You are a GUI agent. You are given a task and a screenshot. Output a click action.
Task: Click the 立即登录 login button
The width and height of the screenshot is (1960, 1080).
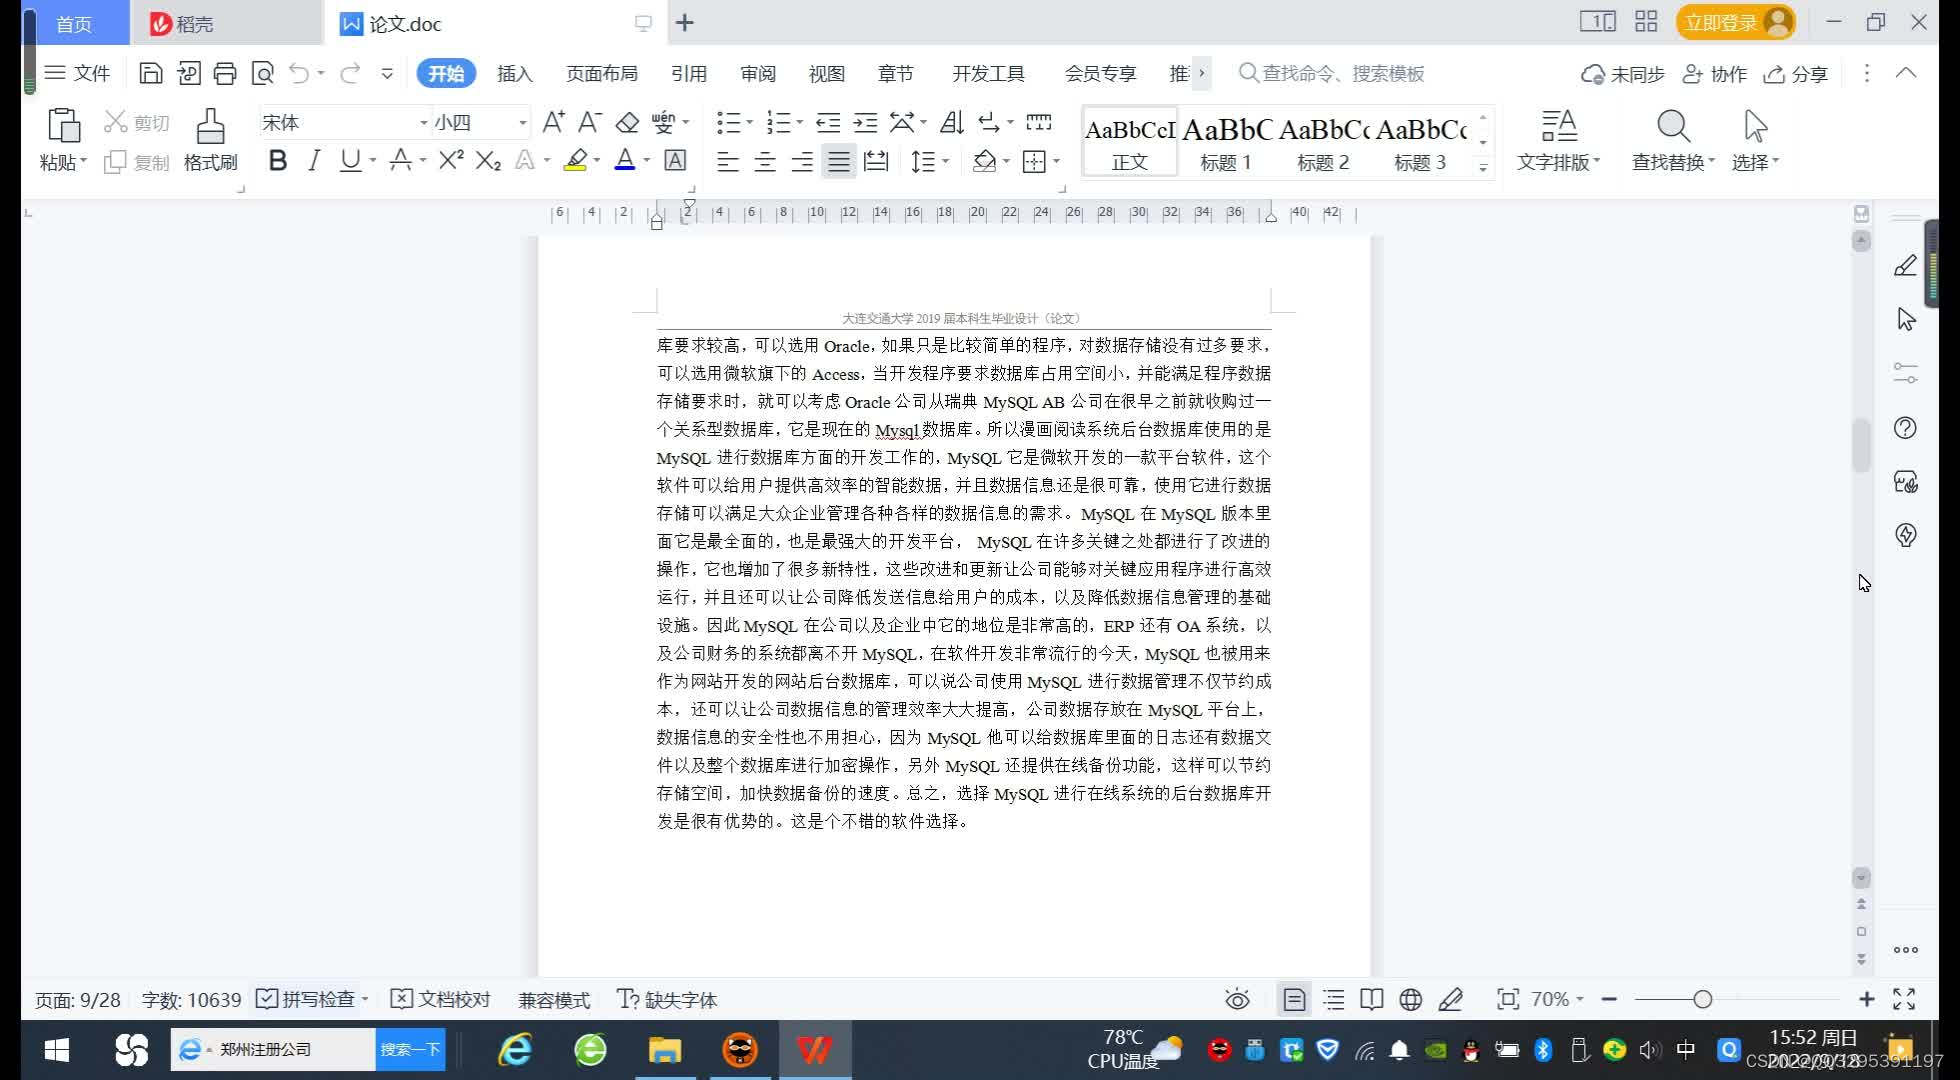1736,22
